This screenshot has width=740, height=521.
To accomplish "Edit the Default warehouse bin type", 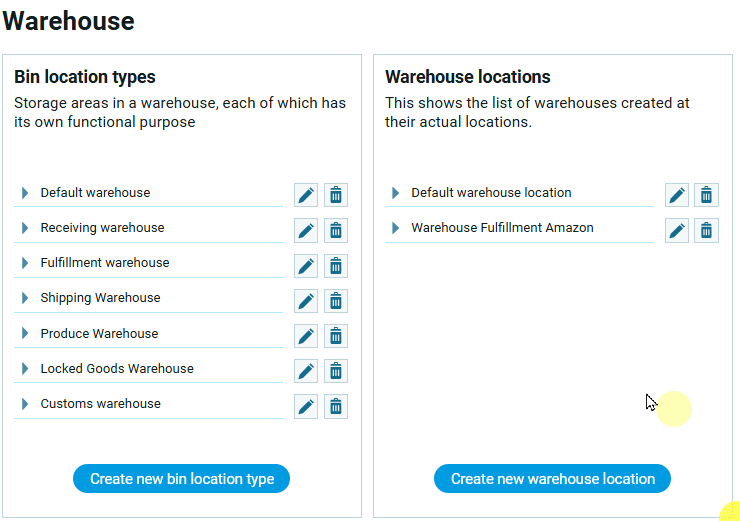I will 306,195.
